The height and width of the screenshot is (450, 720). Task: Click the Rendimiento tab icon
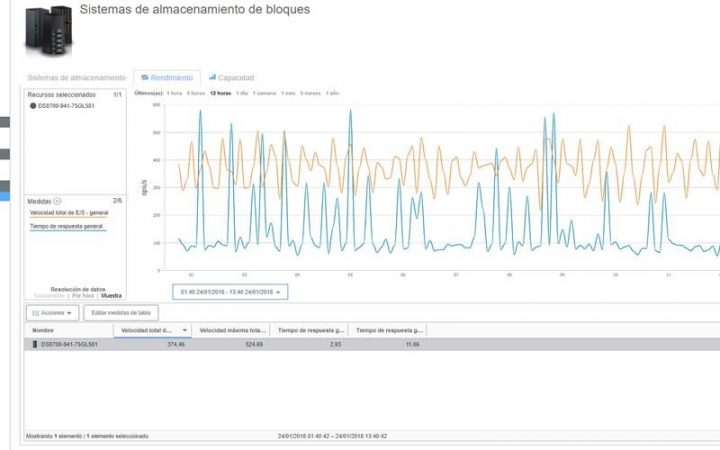point(145,77)
